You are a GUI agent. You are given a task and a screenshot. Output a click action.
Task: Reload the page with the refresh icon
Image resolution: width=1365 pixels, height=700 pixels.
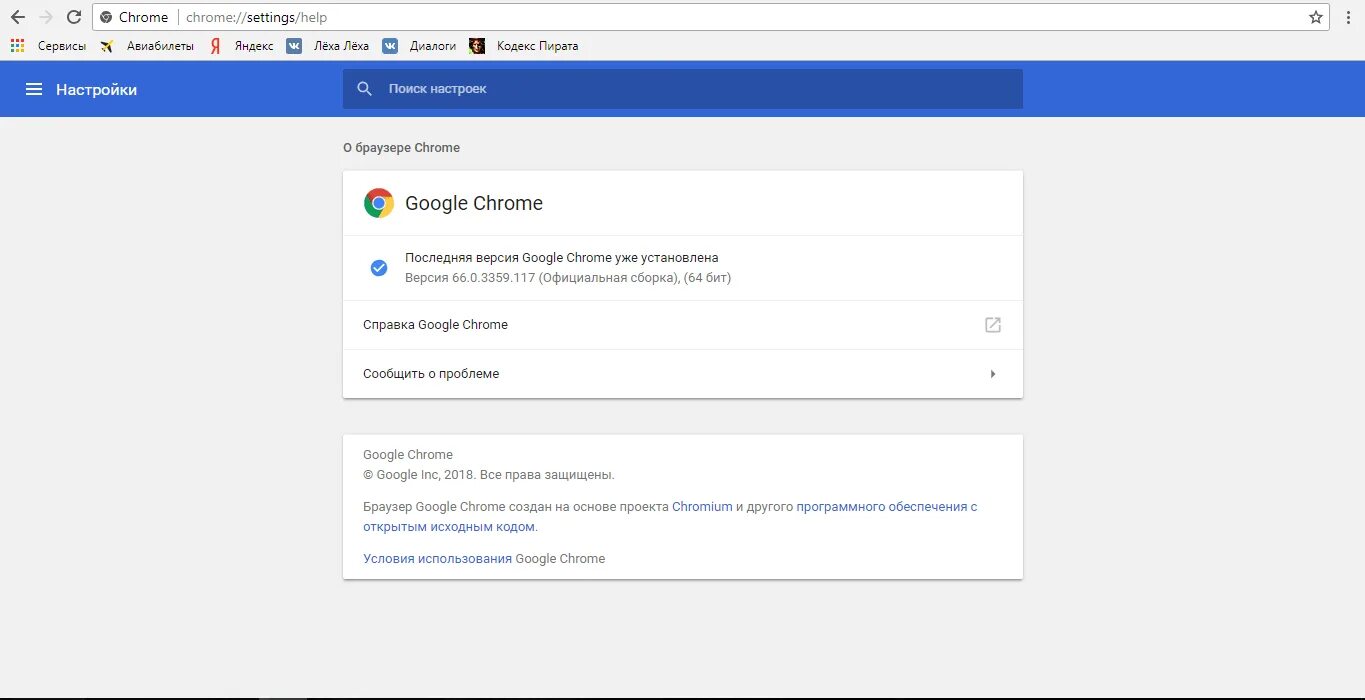(x=73, y=17)
